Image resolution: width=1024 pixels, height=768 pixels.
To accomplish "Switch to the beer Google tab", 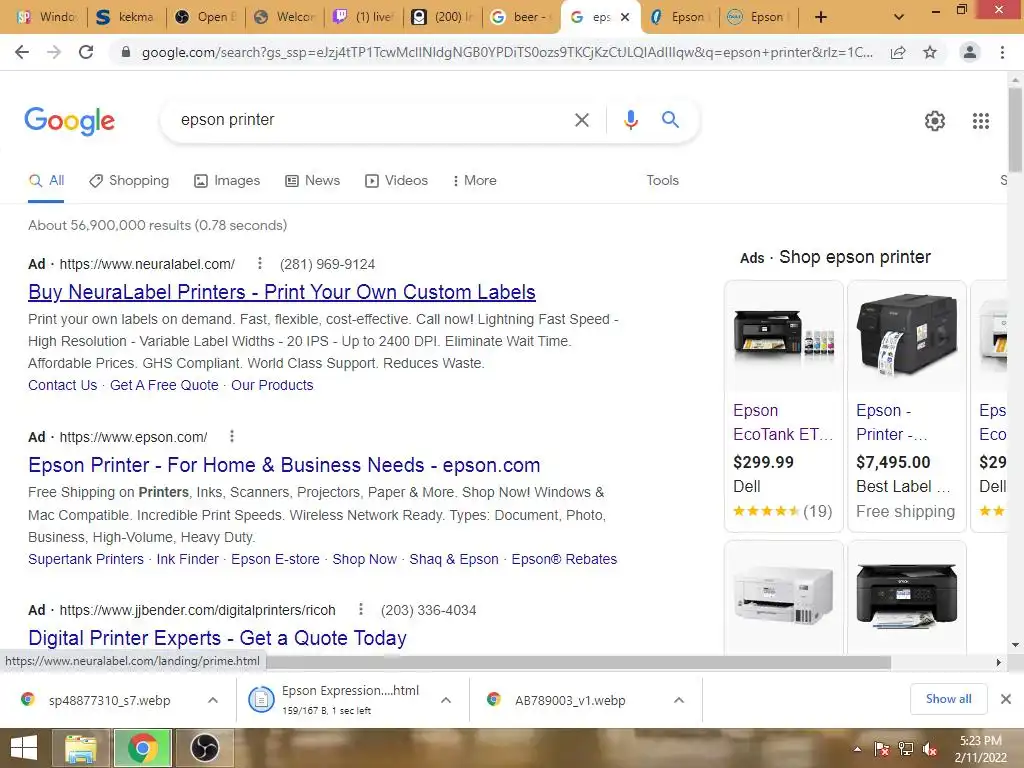I will pyautogui.click(x=521, y=17).
